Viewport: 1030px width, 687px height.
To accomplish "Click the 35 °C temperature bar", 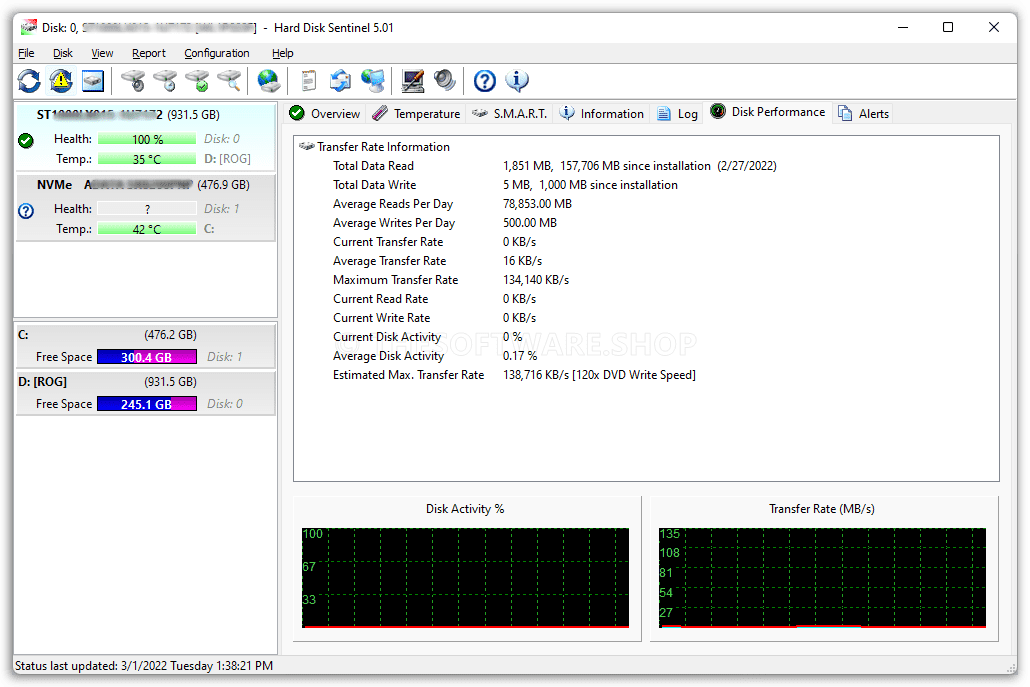I will [147, 159].
